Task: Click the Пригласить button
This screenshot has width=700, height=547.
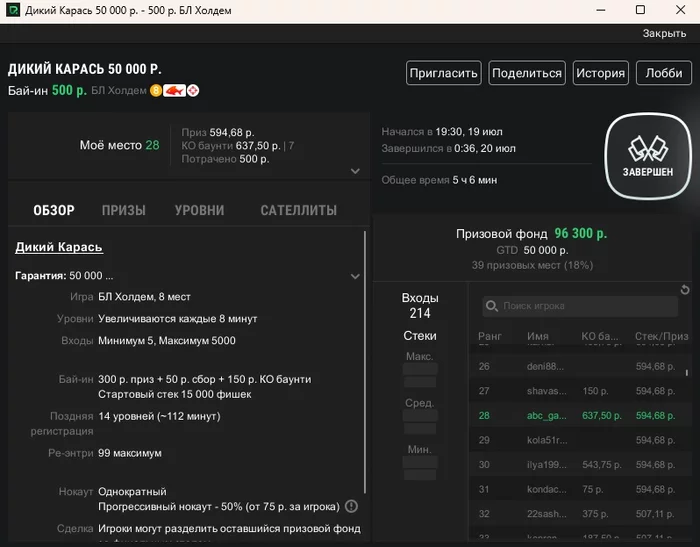Action: 444,73
